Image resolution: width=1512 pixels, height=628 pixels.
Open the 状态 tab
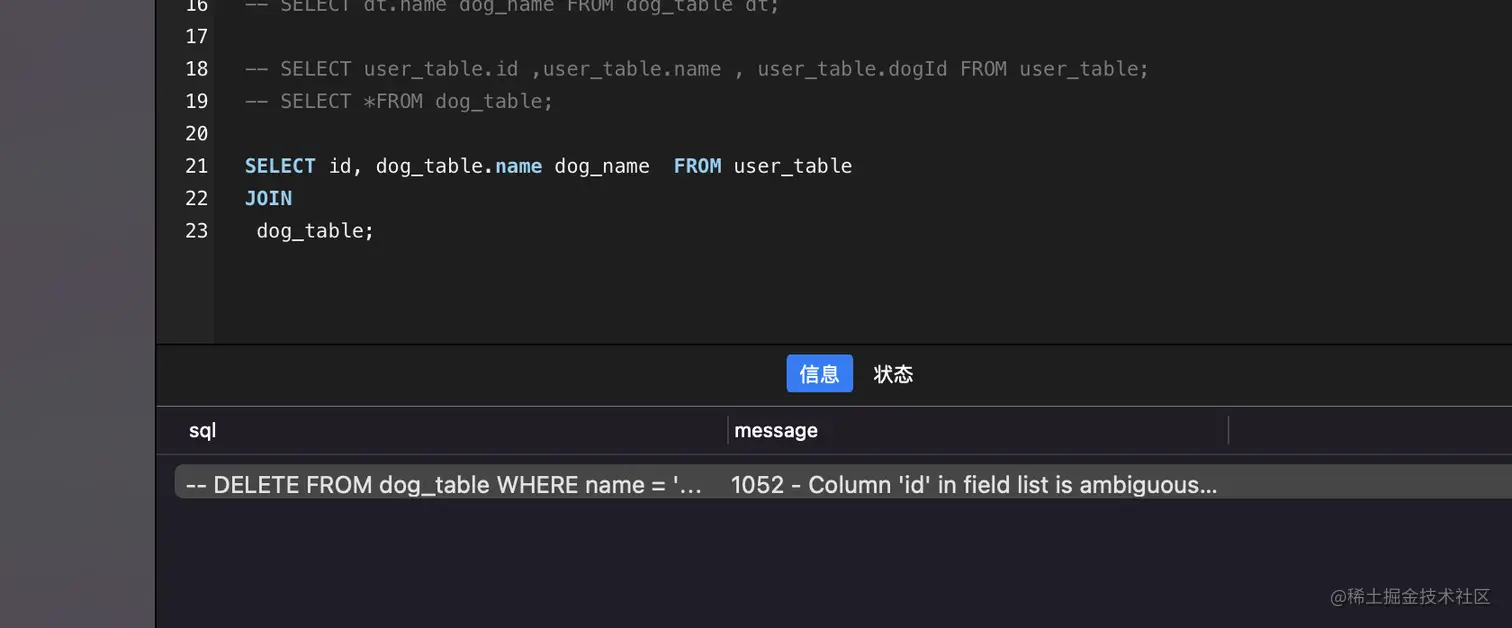(893, 373)
